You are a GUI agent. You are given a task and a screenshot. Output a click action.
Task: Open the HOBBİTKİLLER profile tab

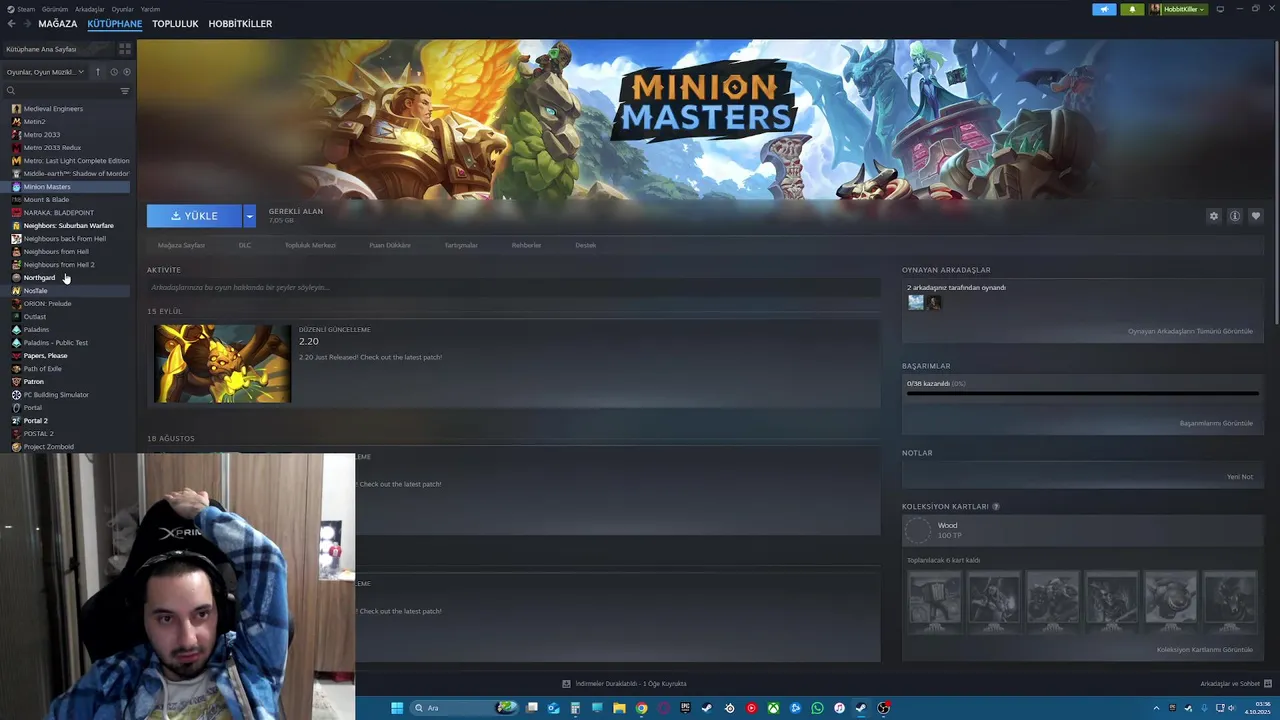pyautogui.click(x=240, y=24)
